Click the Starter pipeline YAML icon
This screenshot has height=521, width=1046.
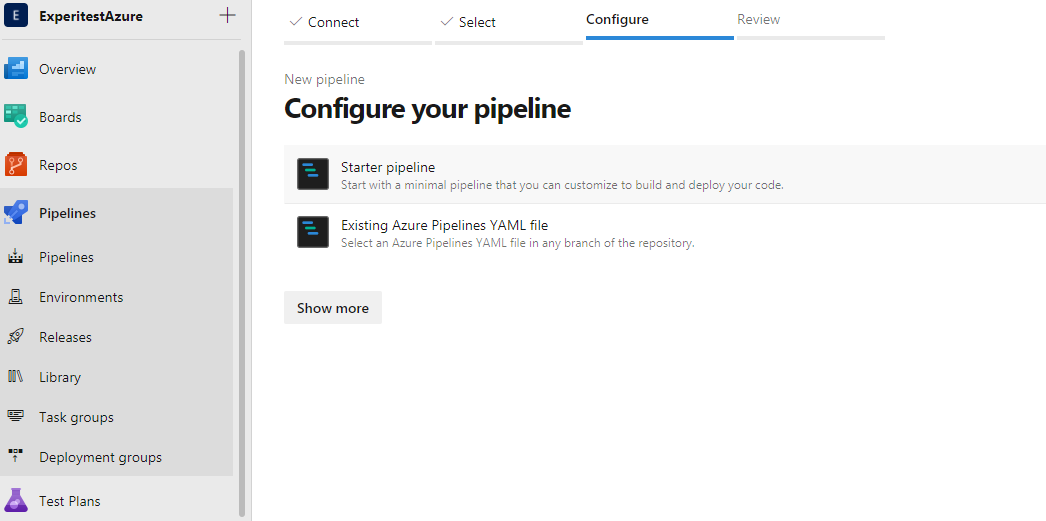[313, 174]
